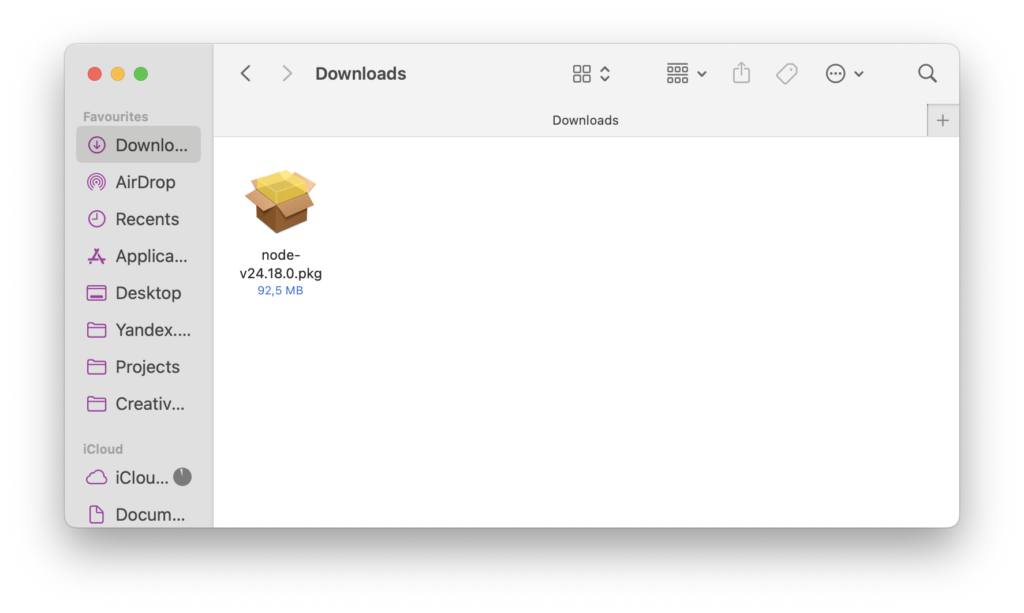
Task: Open Documents in the sidebar
Action: 138,514
